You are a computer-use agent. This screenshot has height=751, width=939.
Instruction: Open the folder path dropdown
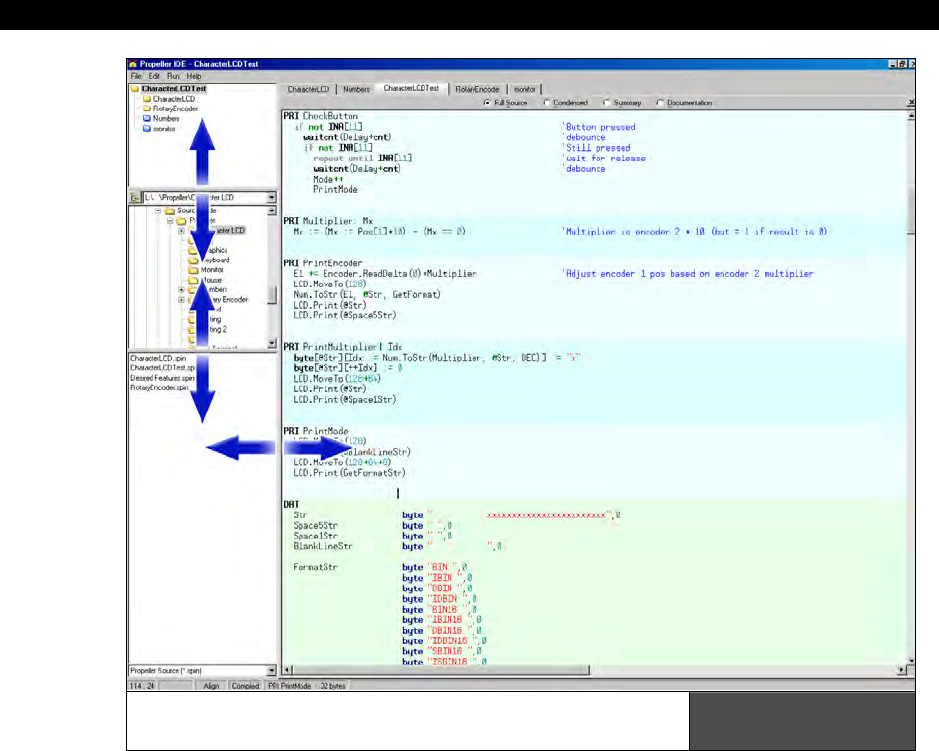point(271,197)
